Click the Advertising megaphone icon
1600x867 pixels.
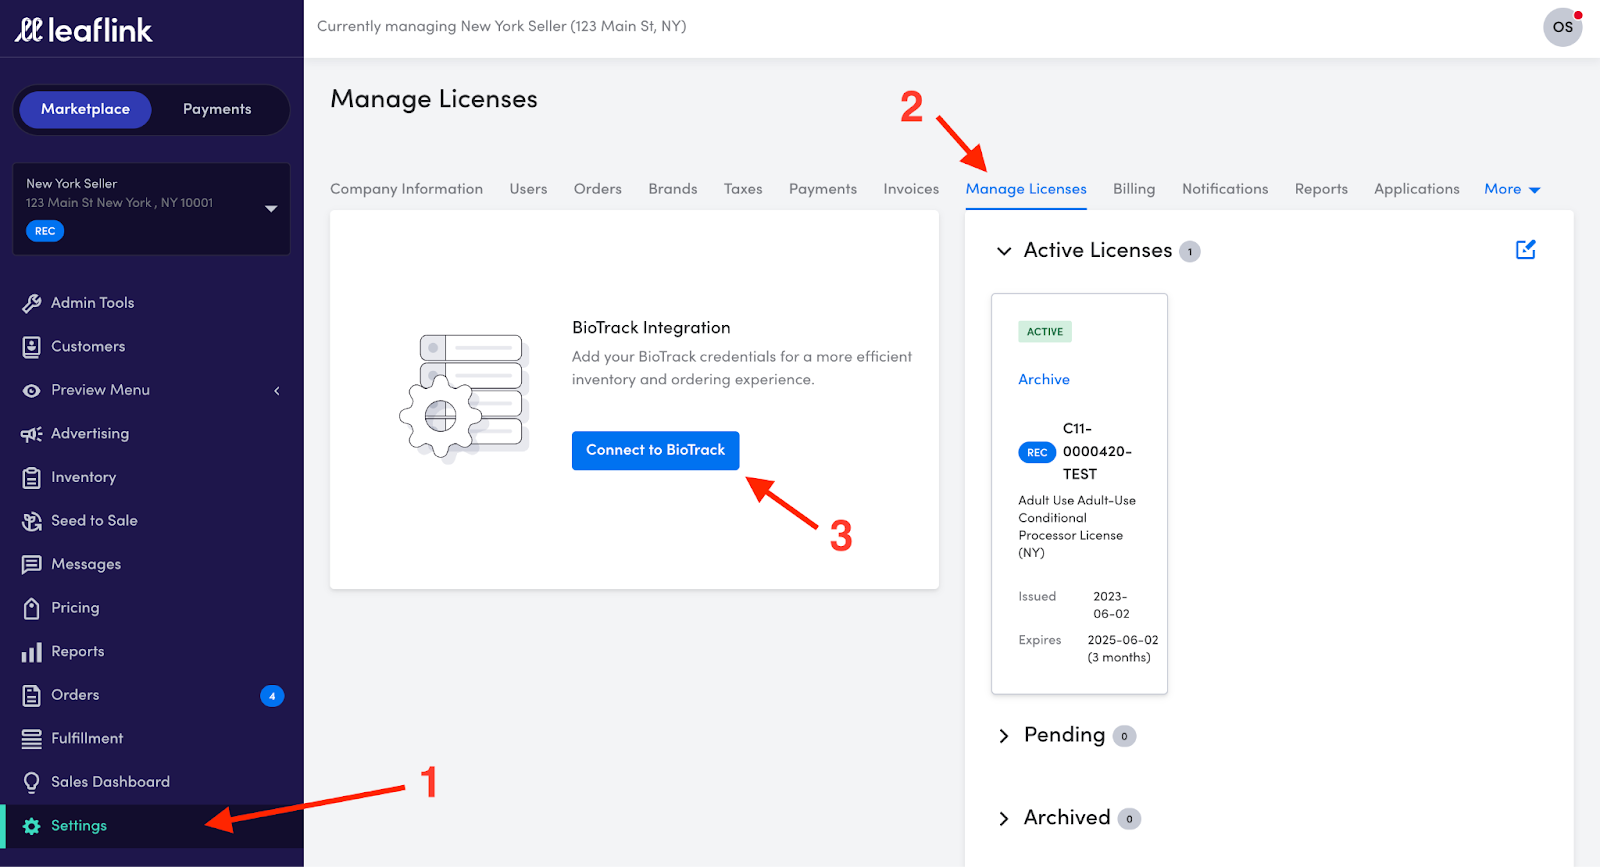click(x=32, y=434)
